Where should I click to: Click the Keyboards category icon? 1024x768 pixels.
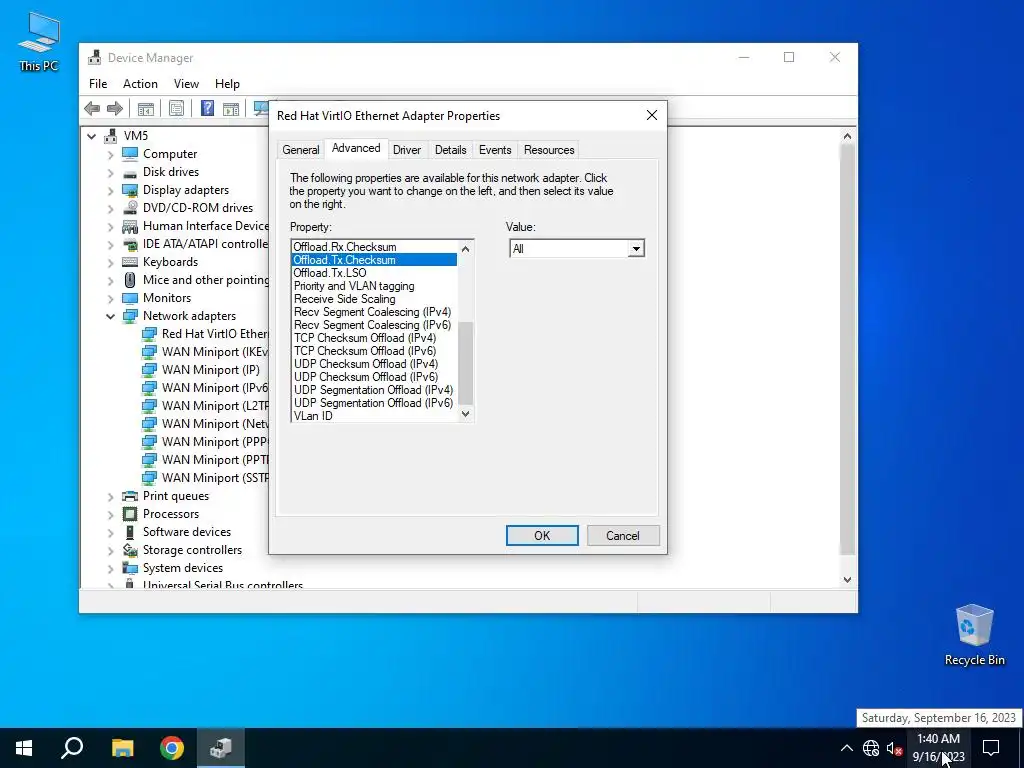coord(131,262)
